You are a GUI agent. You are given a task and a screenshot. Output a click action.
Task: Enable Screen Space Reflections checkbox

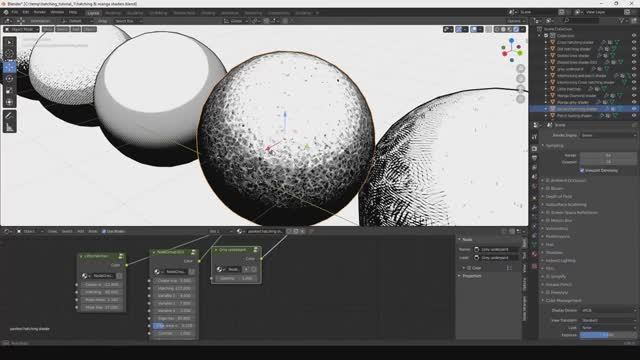(548, 213)
